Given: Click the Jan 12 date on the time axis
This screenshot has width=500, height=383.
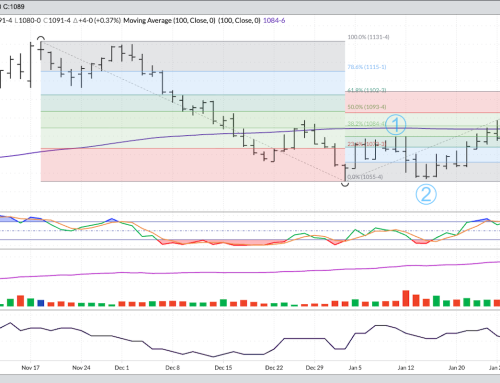Looking at the screenshot, I should pos(406,368).
